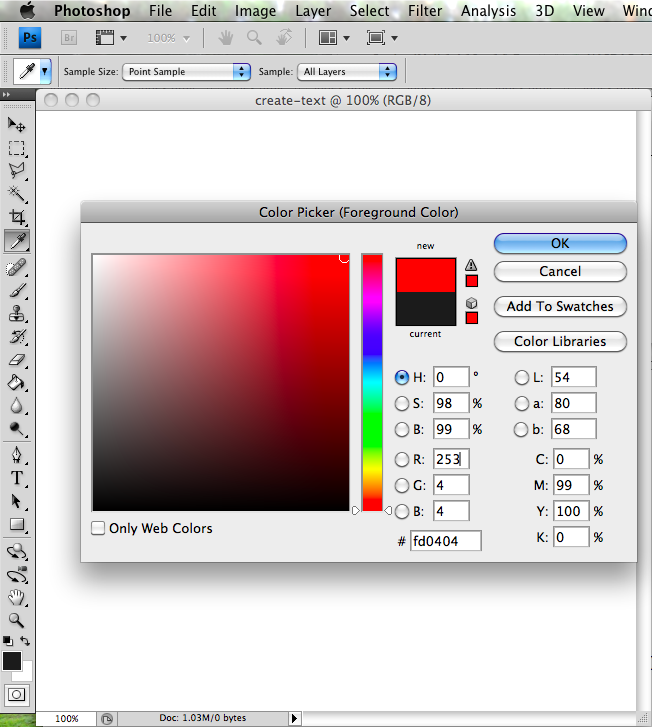Screen dimensions: 652x727
Task: Select the Paint Bucket tool
Action: 17,383
